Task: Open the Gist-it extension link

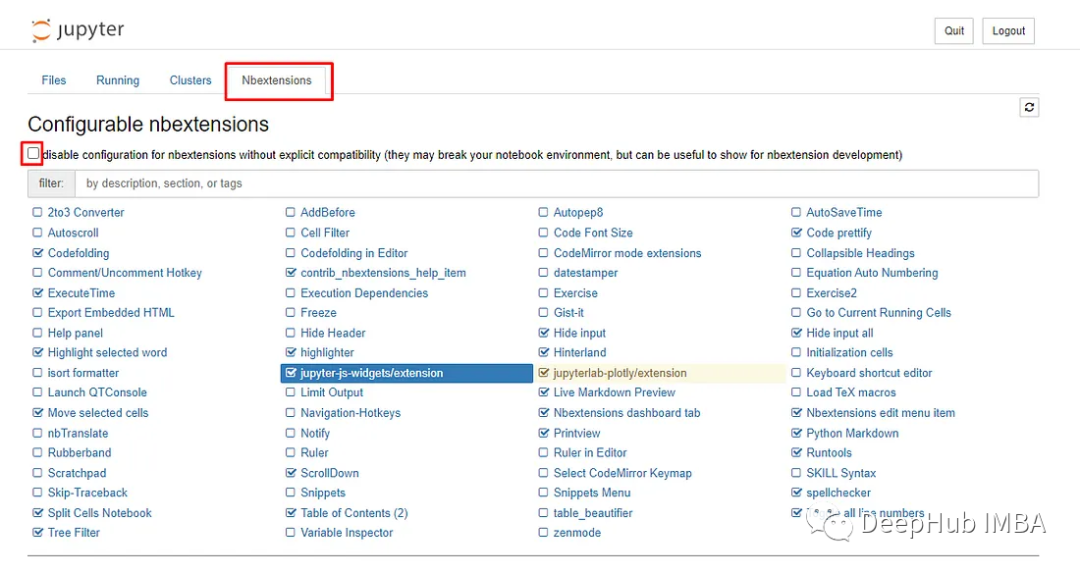Action: [x=569, y=313]
